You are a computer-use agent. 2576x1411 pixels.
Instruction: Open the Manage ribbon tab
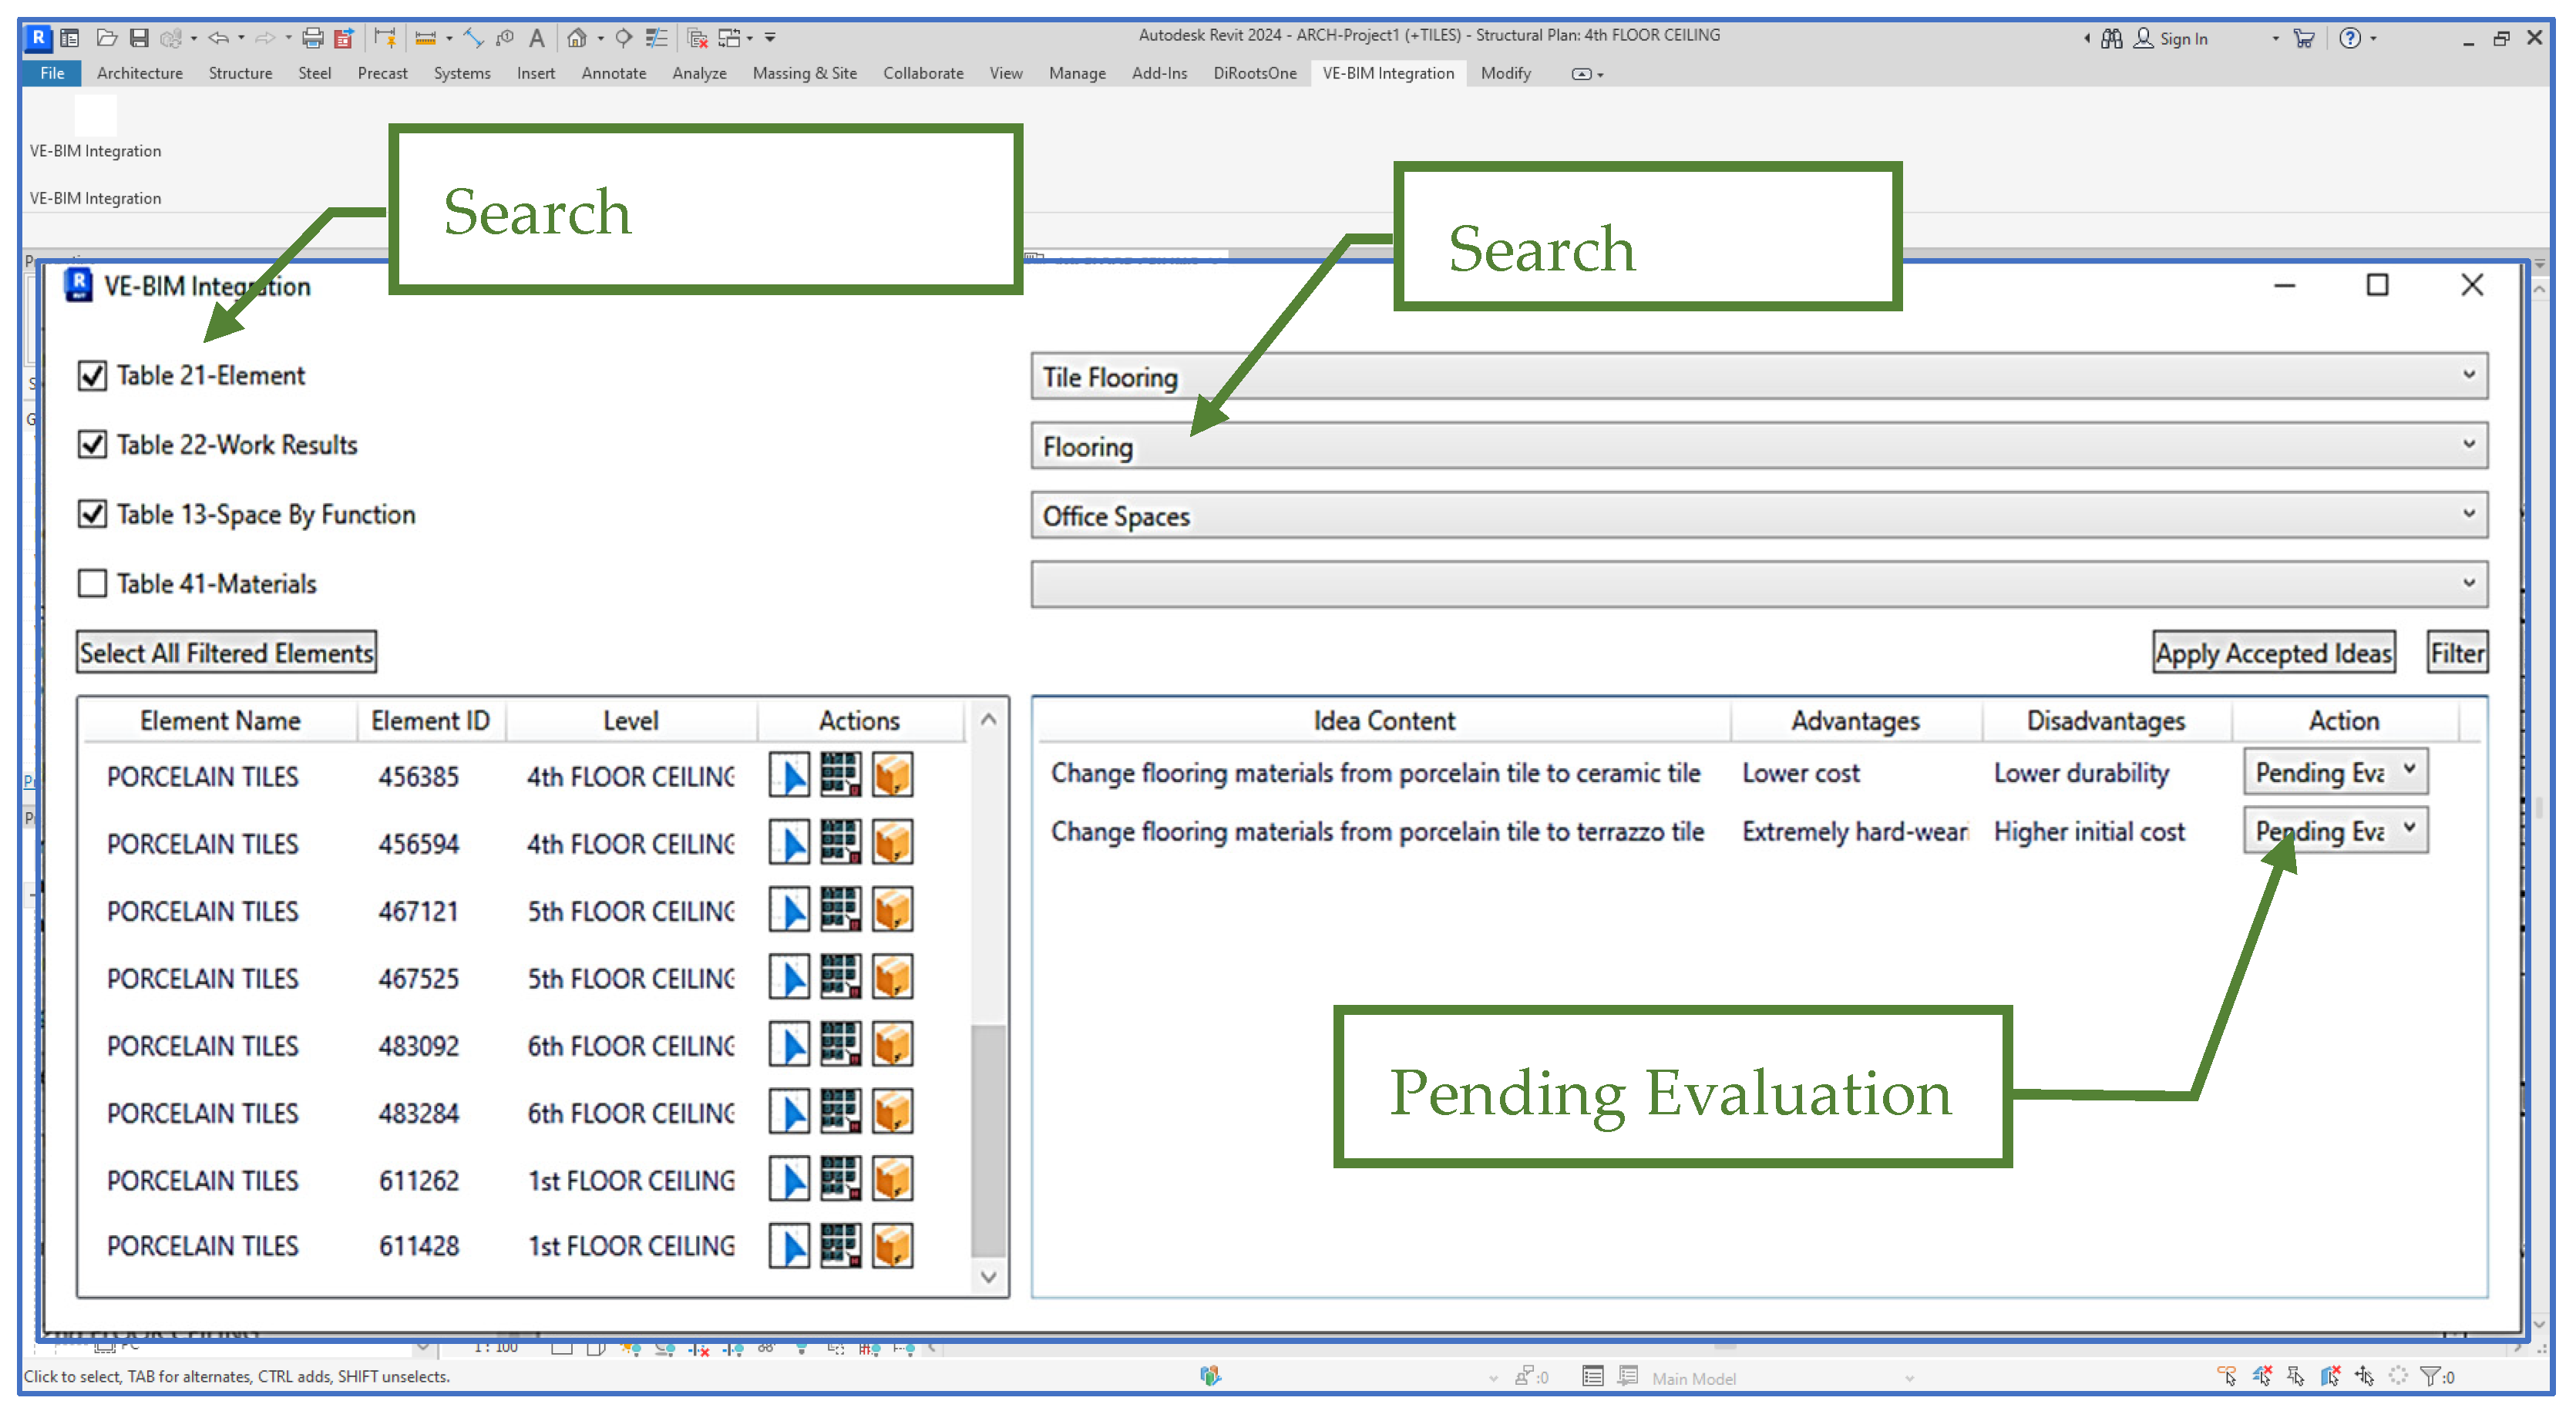coord(1076,73)
